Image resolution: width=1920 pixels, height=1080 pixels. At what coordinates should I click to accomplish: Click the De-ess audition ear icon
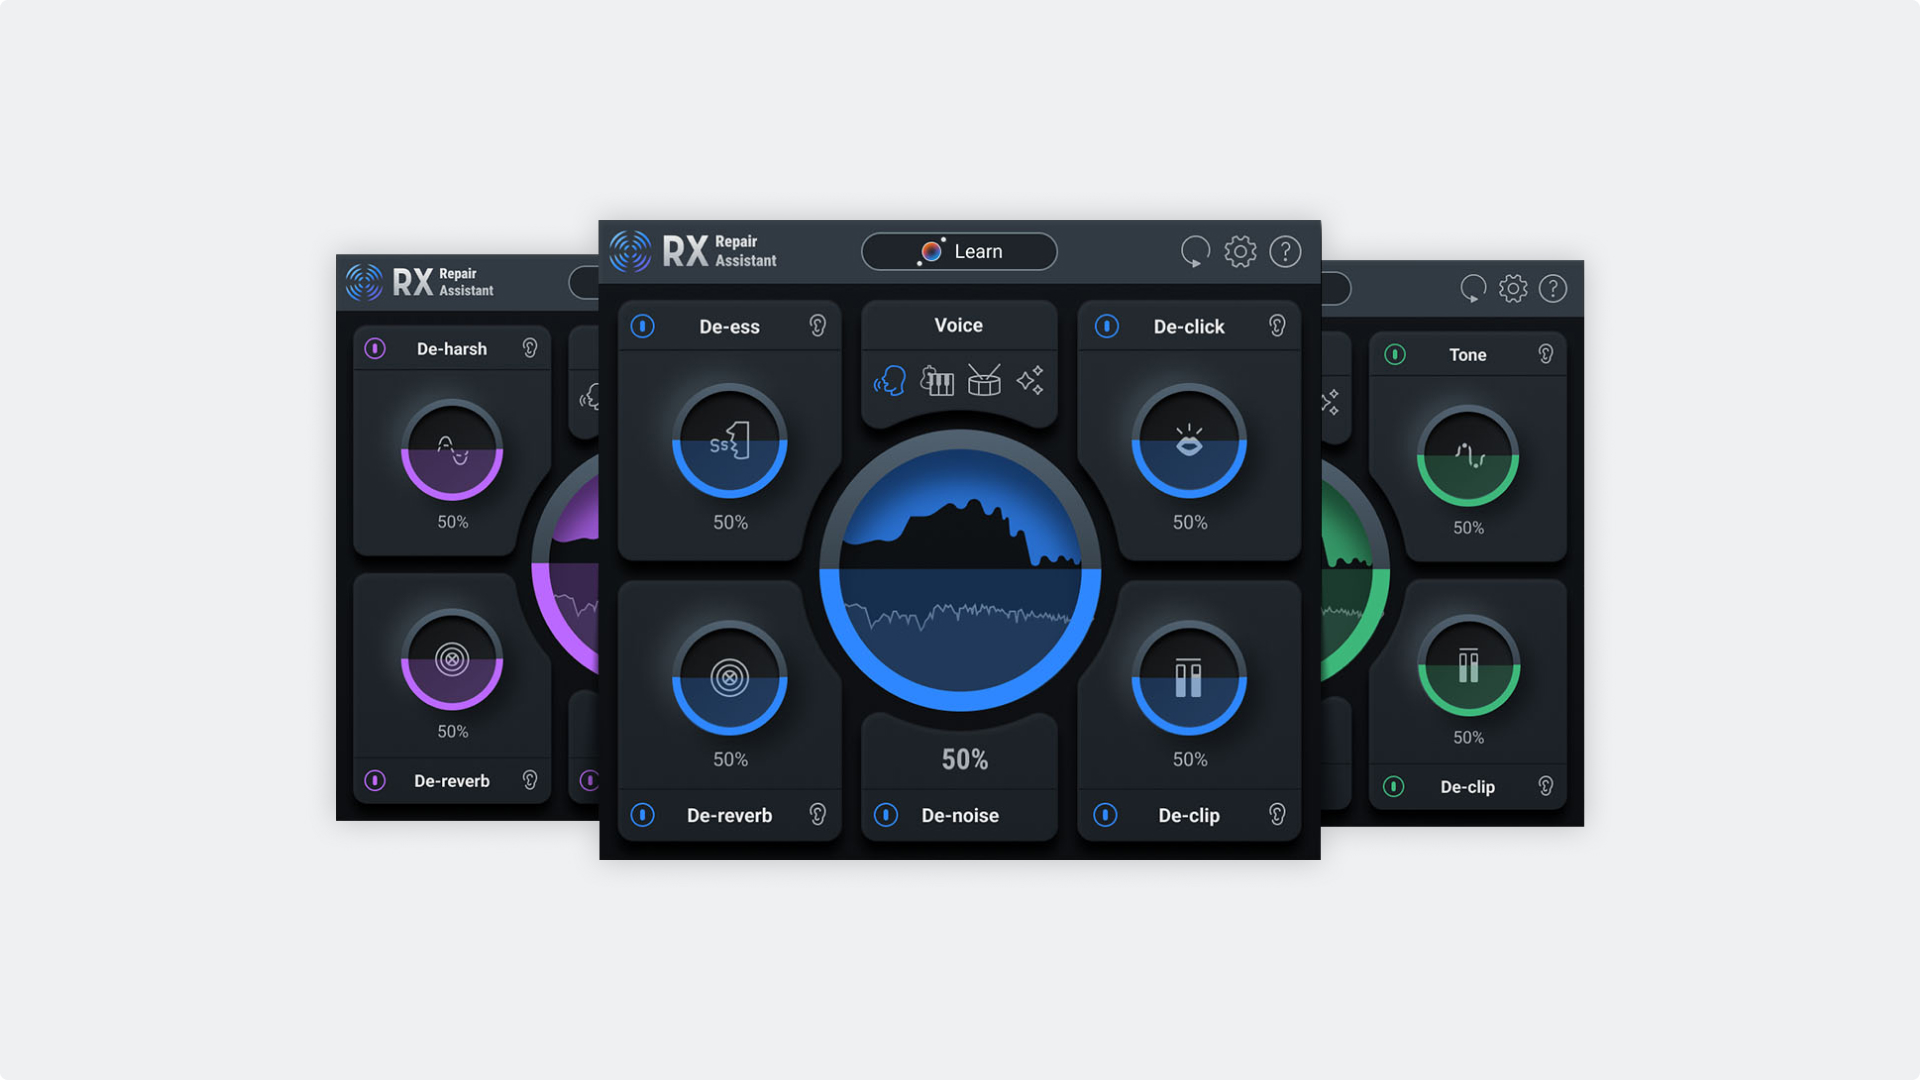[818, 326]
